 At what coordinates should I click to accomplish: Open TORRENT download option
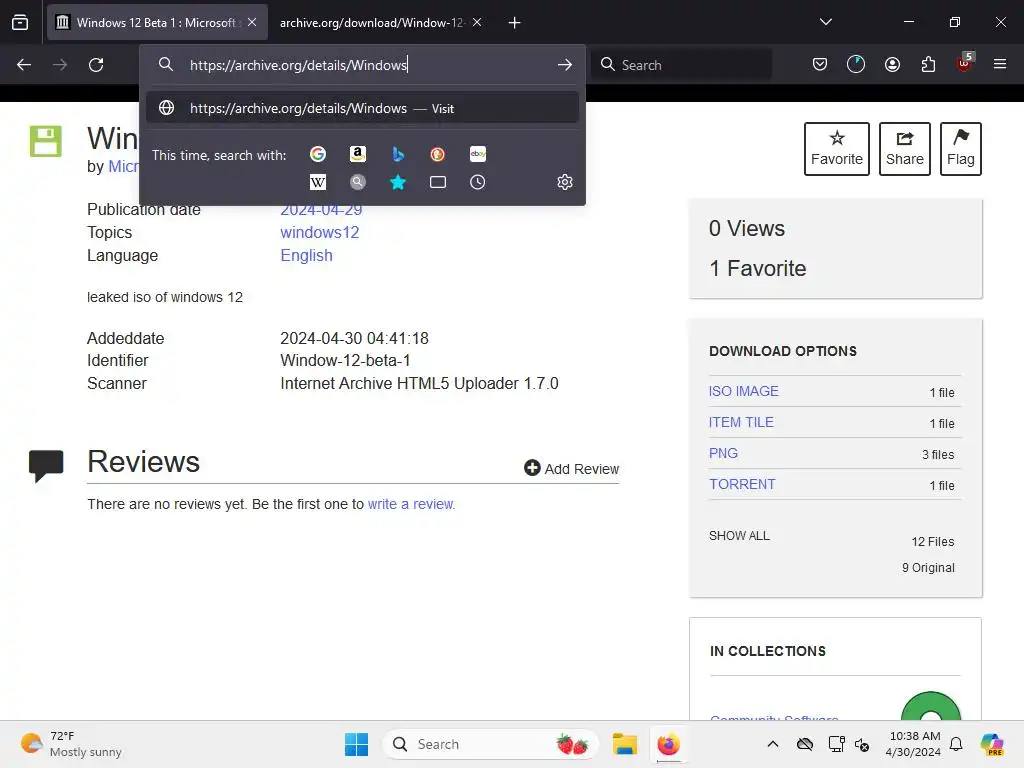[742, 484]
